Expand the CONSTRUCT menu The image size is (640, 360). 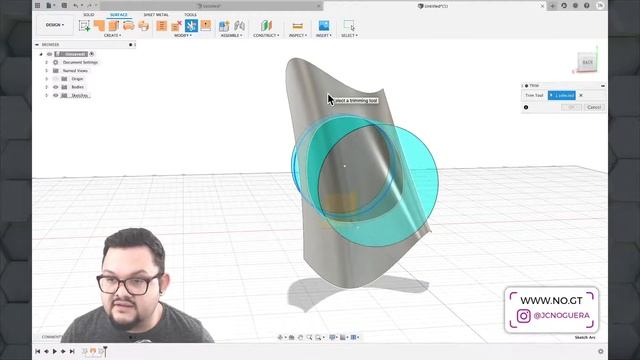266,36
